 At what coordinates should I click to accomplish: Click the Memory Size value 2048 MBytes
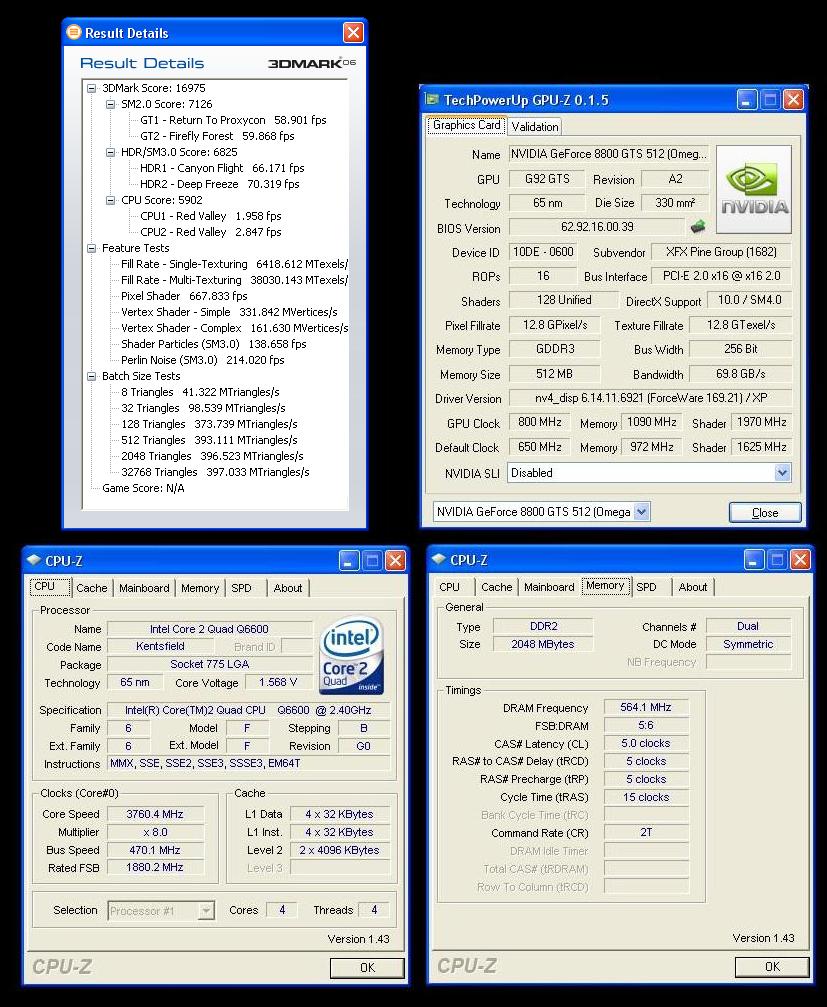click(543, 644)
